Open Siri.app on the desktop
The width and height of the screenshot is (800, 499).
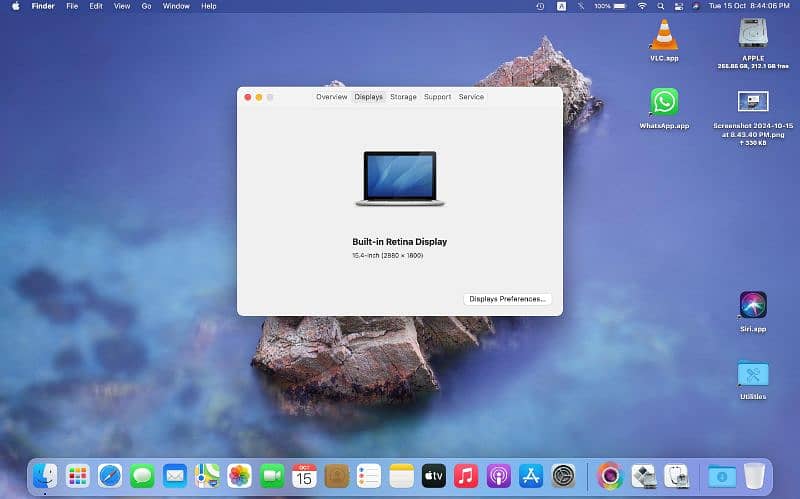752,304
